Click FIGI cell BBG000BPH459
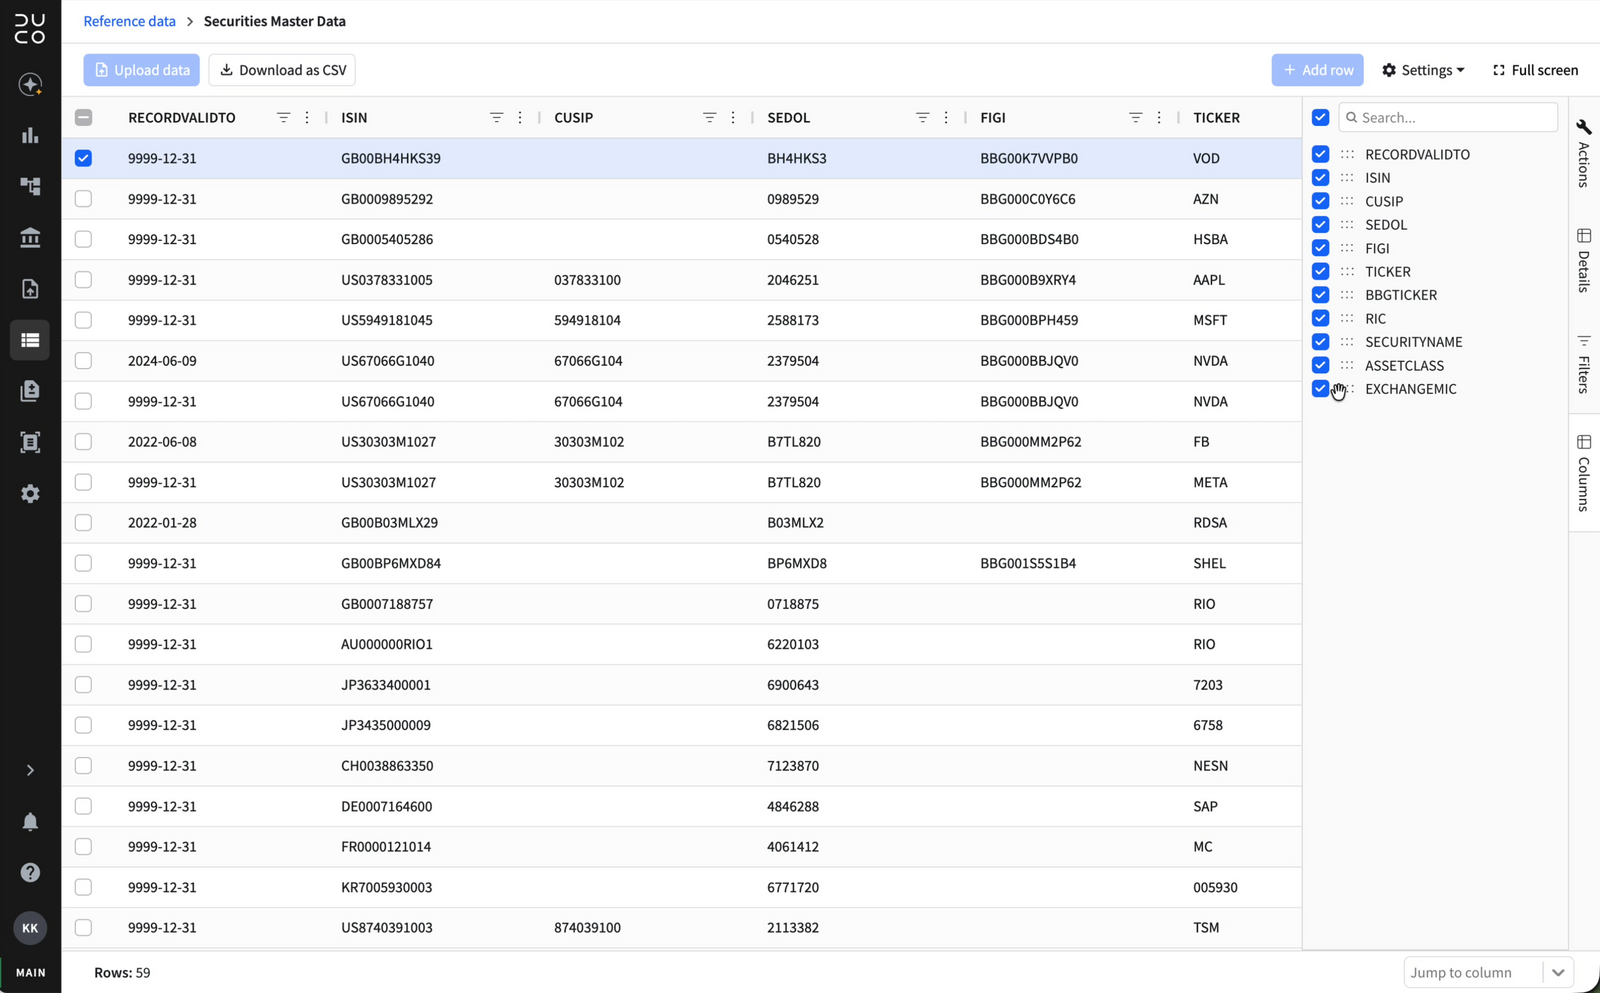 pos(1029,320)
